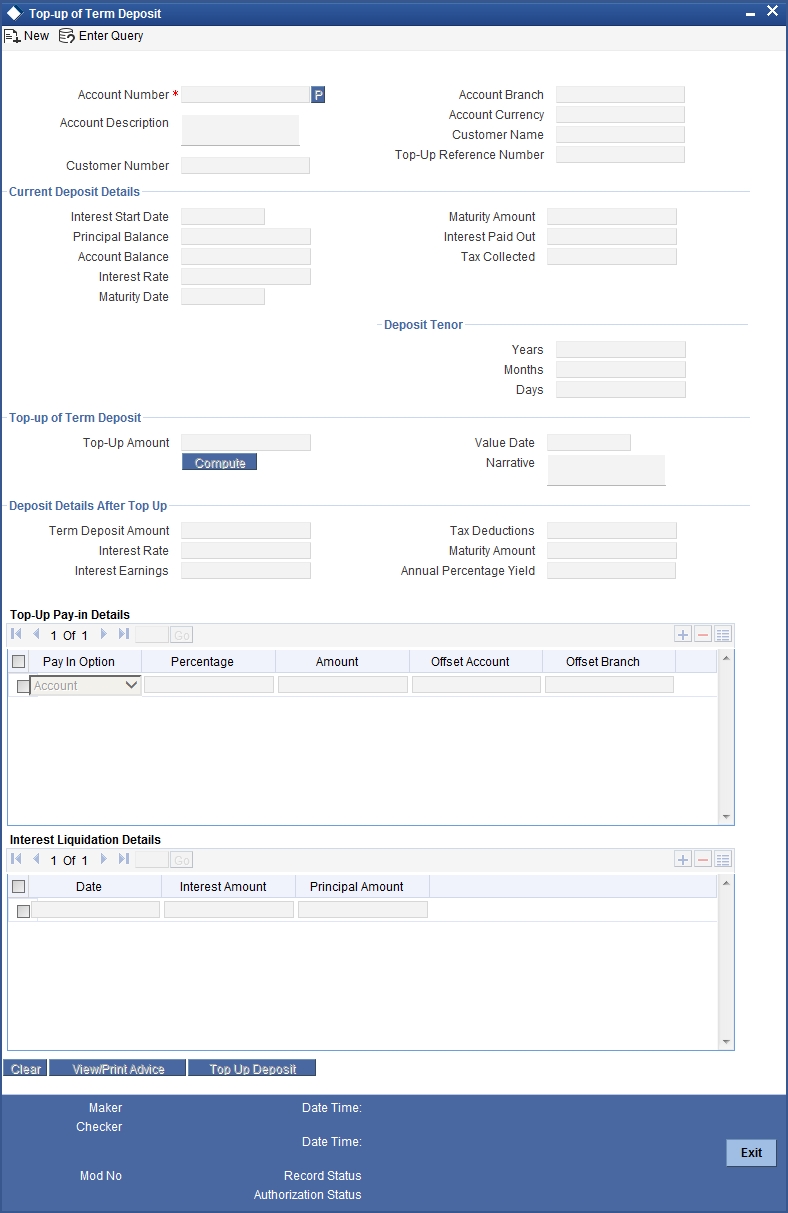Add row in Interest Liquidation Details
The image size is (788, 1213).
(x=683, y=859)
